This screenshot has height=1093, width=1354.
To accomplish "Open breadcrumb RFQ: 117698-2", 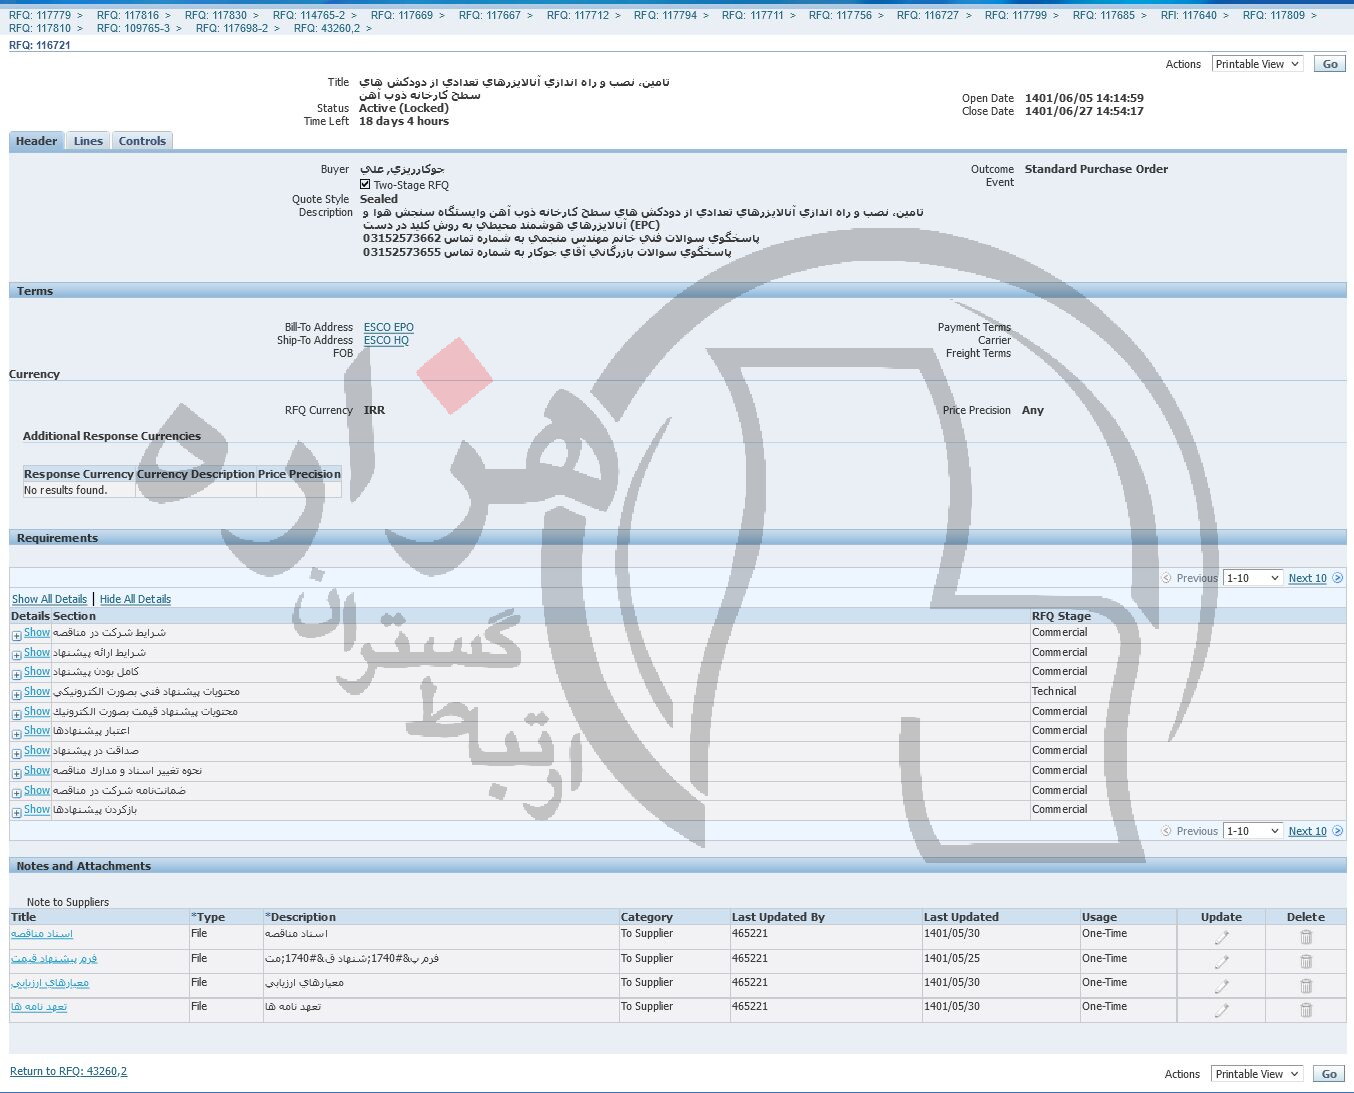I will [232, 28].
